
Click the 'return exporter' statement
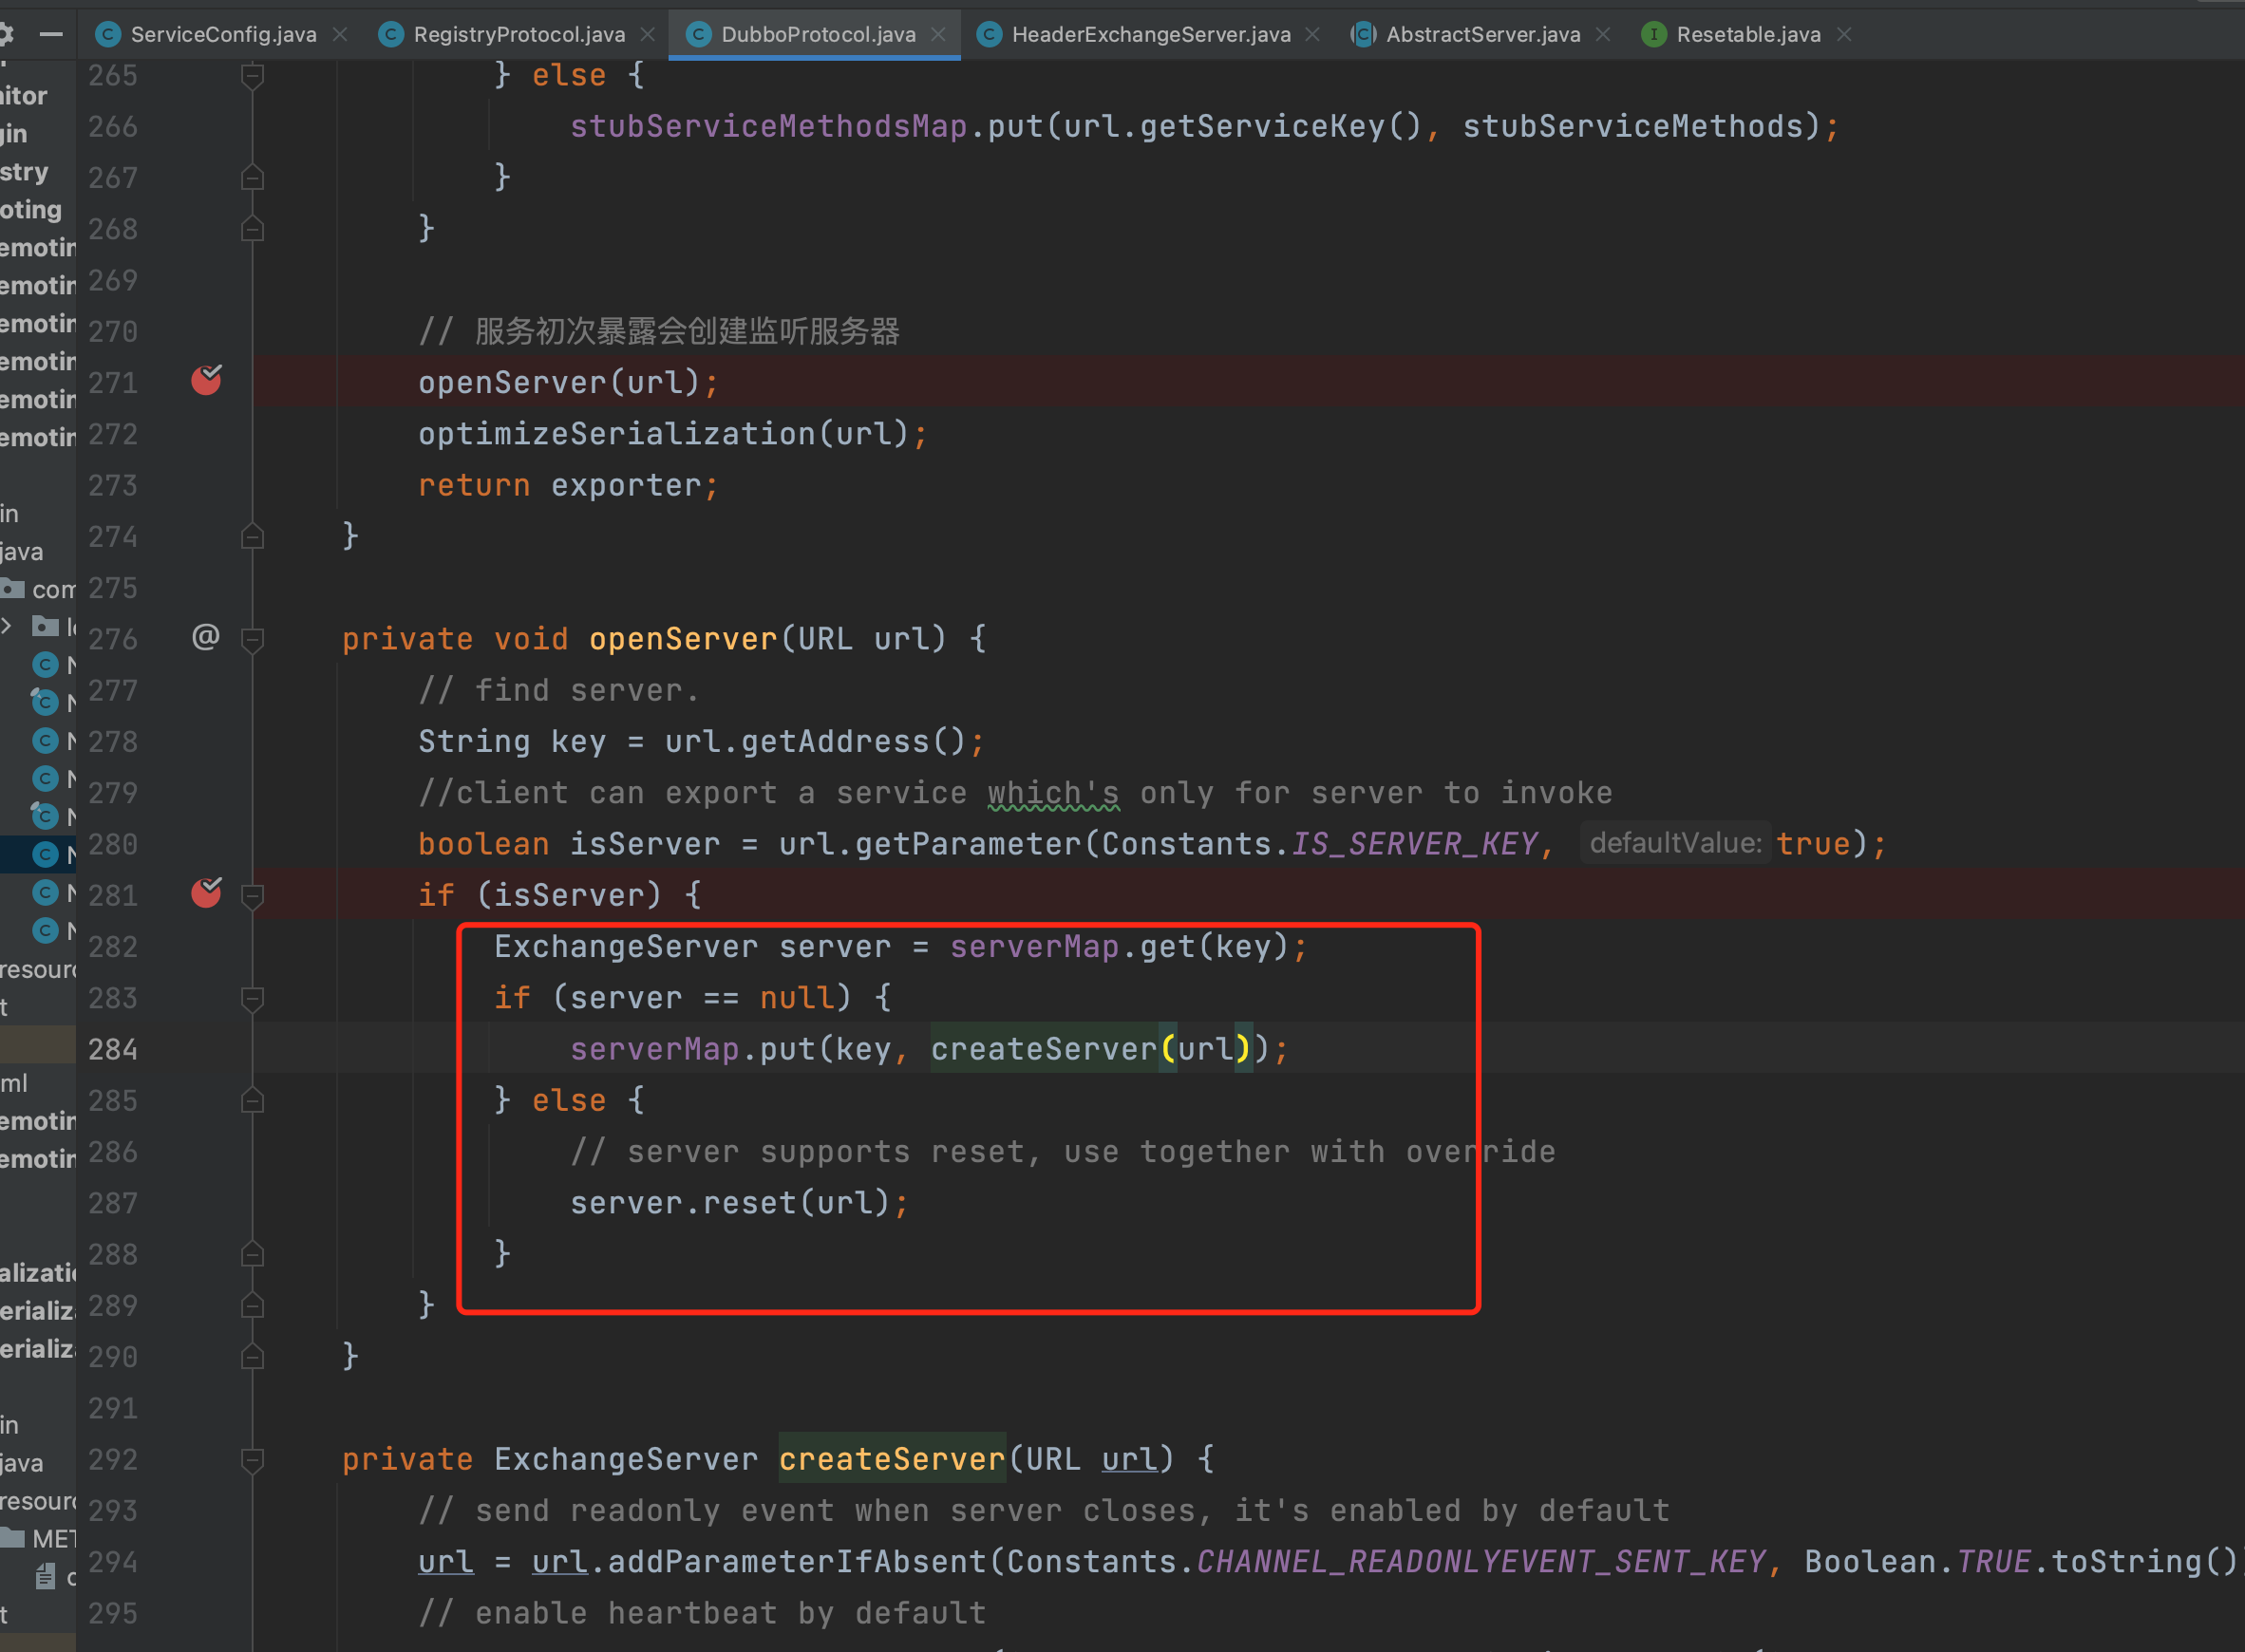pyautogui.click(x=568, y=486)
